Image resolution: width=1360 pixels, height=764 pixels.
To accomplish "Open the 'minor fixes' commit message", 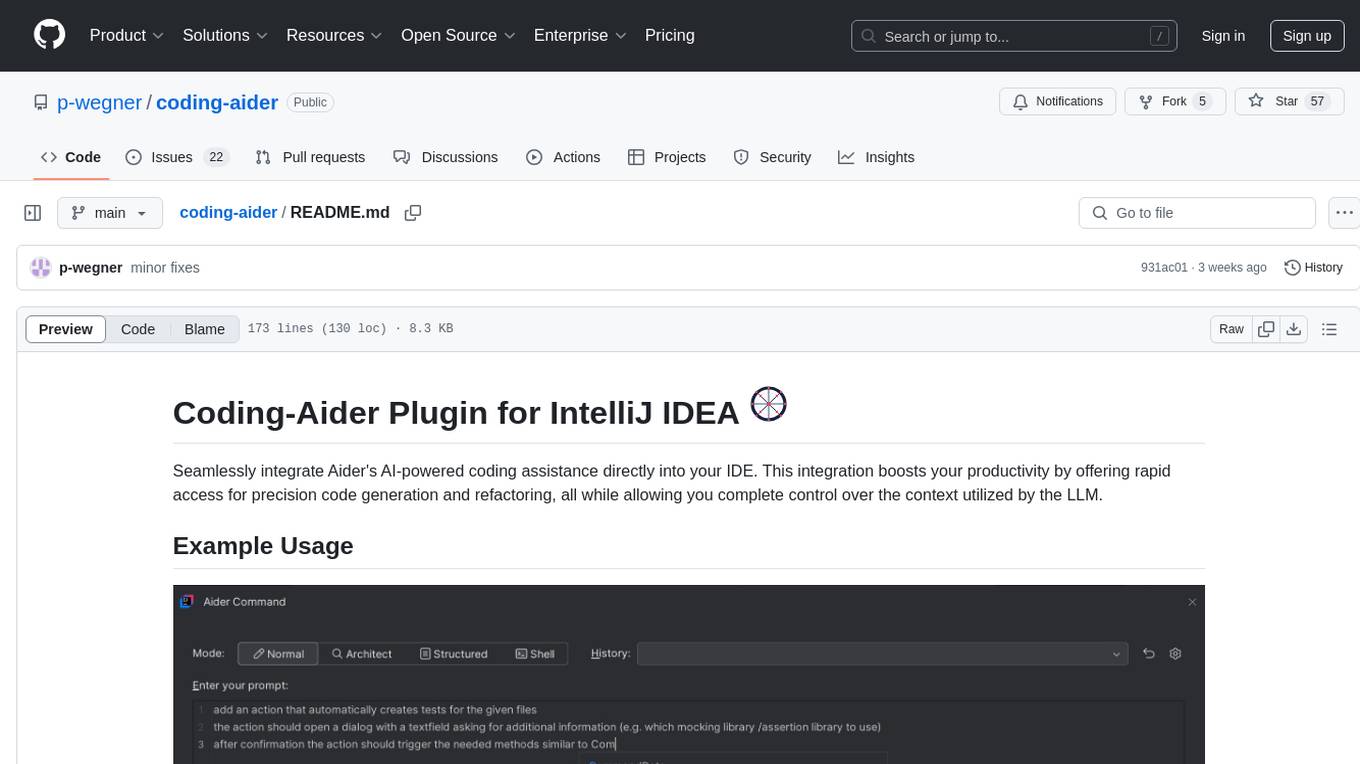I will 165,268.
